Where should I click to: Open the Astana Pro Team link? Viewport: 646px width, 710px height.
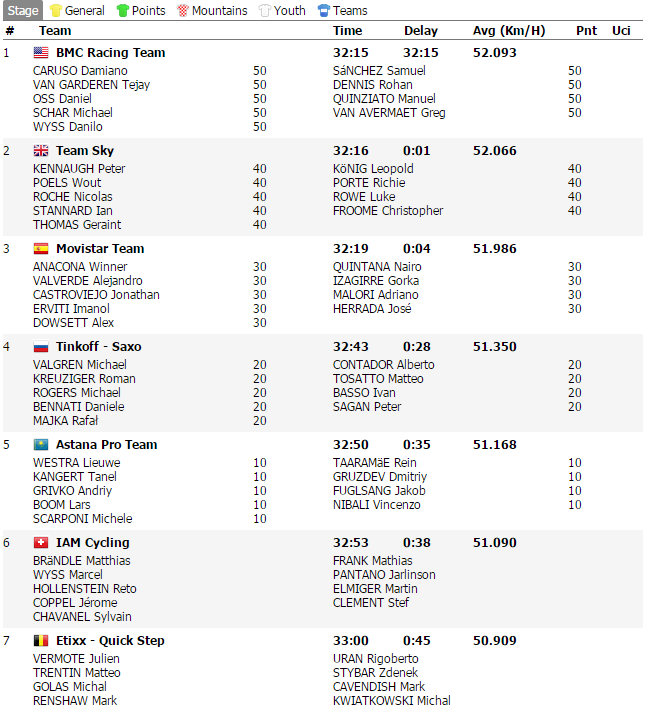(x=106, y=445)
